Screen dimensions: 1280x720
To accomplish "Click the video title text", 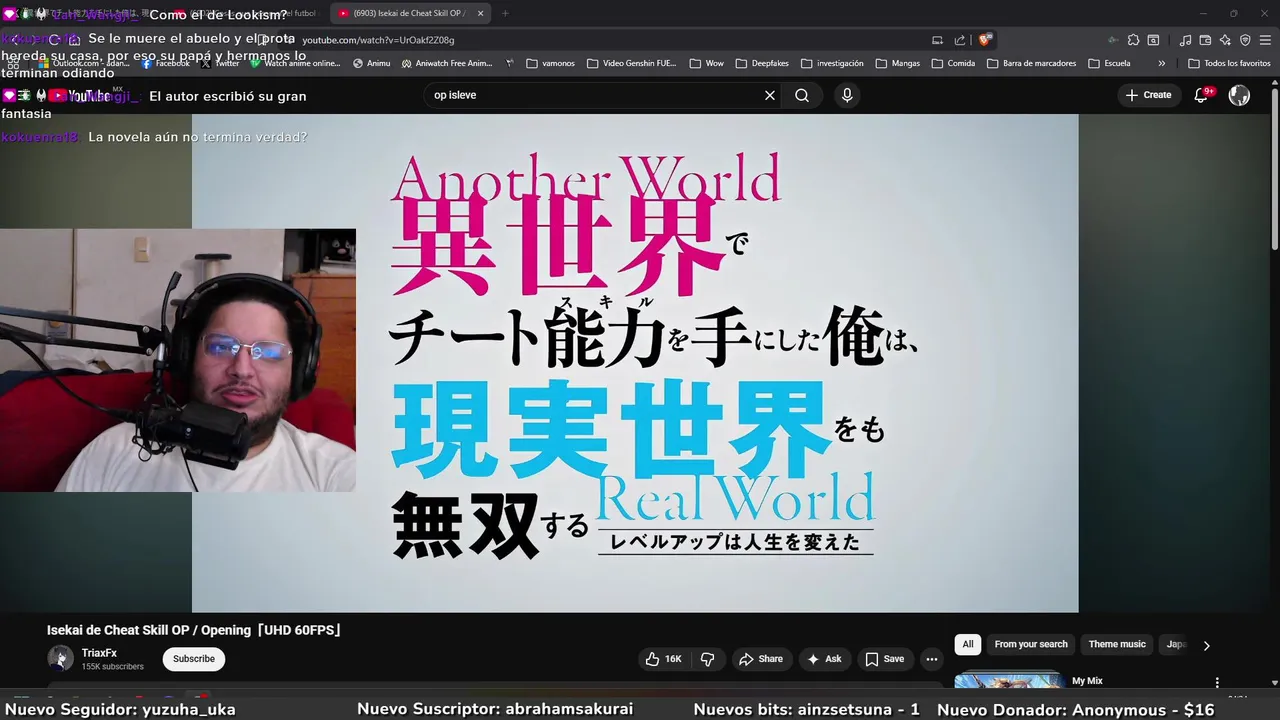I will pos(195,630).
